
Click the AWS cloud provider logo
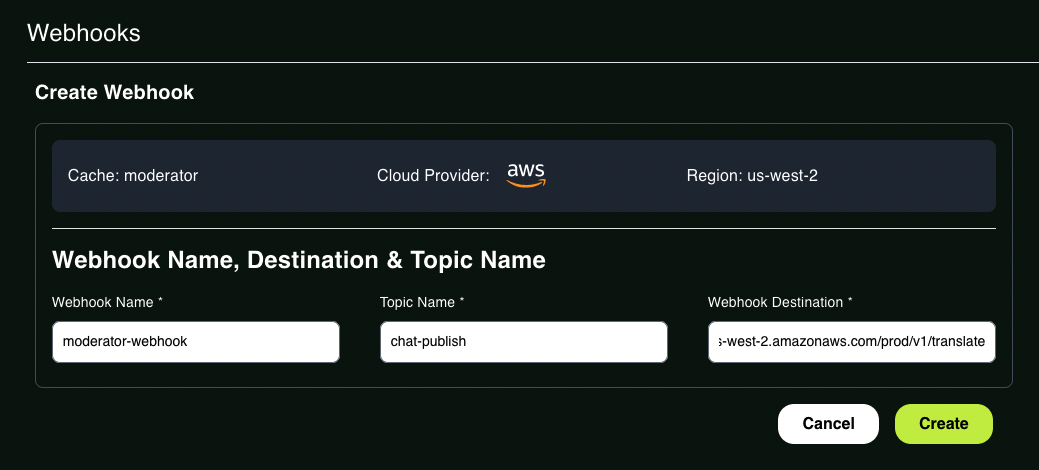pos(526,175)
